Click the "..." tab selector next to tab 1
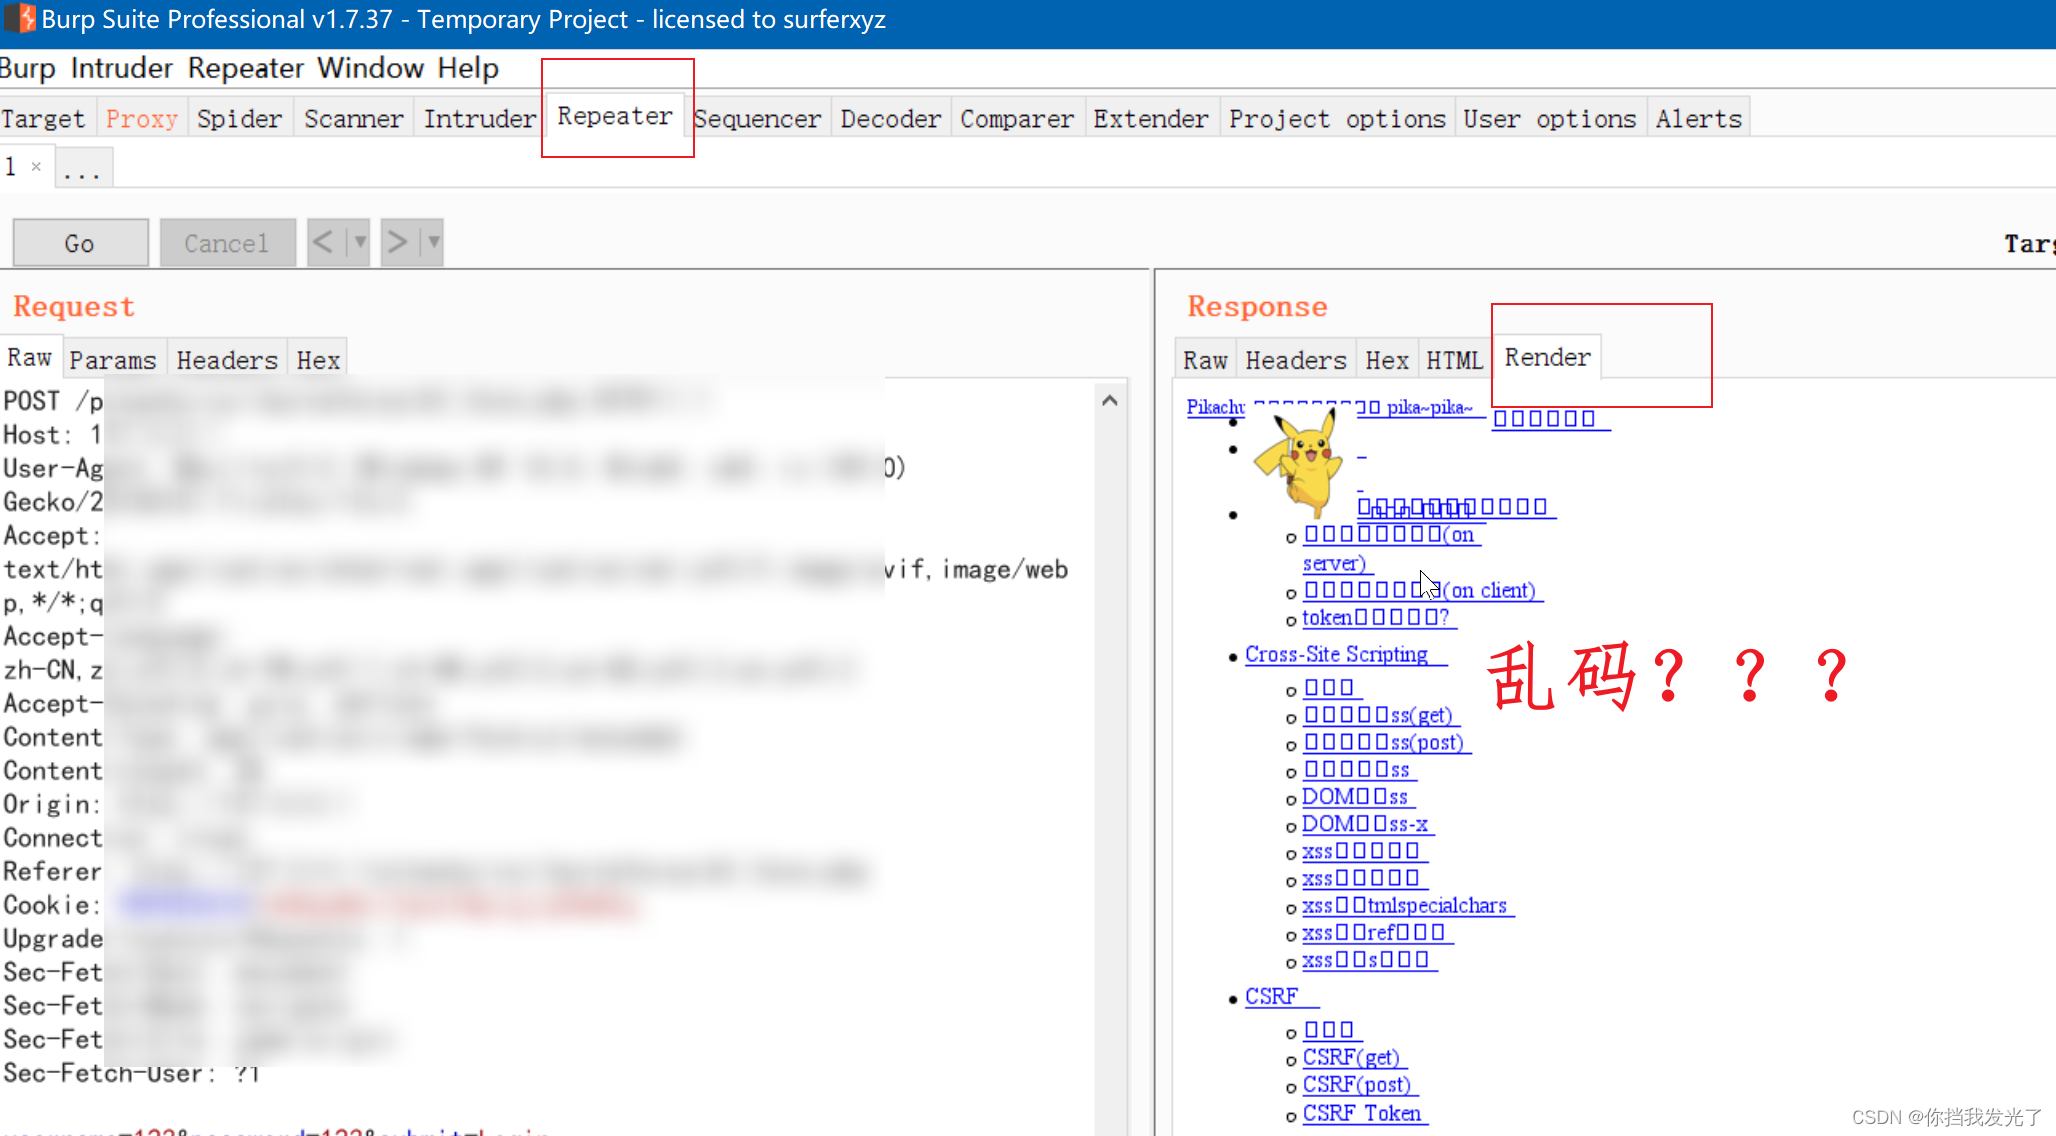2056x1136 pixels. coord(82,167)
